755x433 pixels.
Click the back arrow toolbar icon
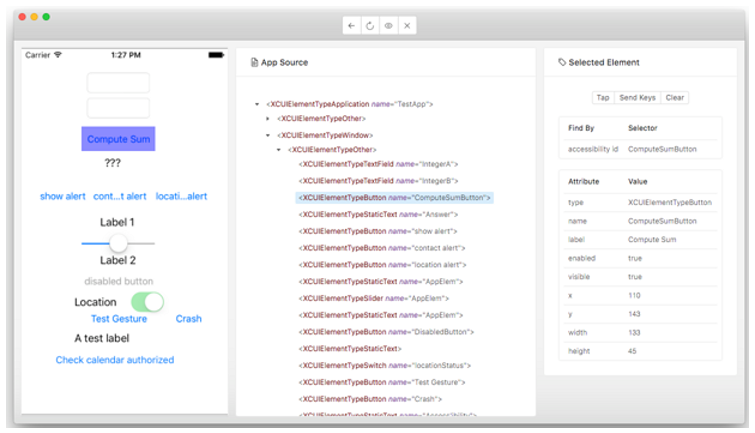point(351,26)
